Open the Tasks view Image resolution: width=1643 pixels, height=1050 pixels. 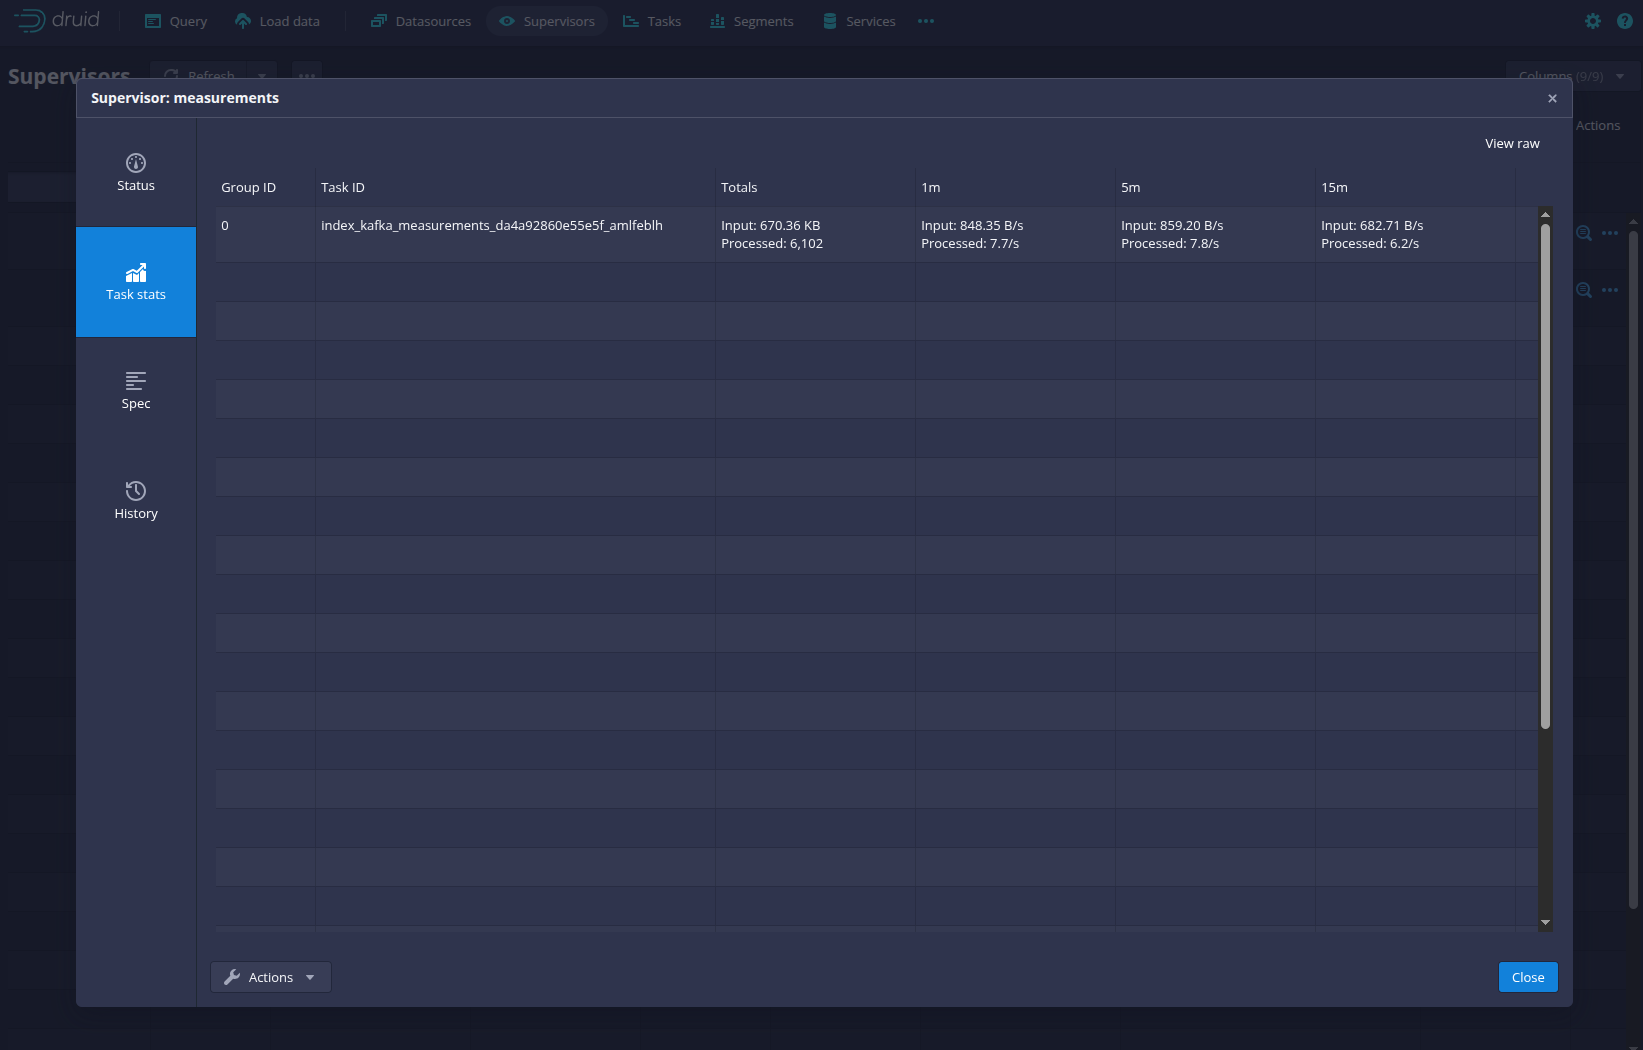click(x=651, y=21)
